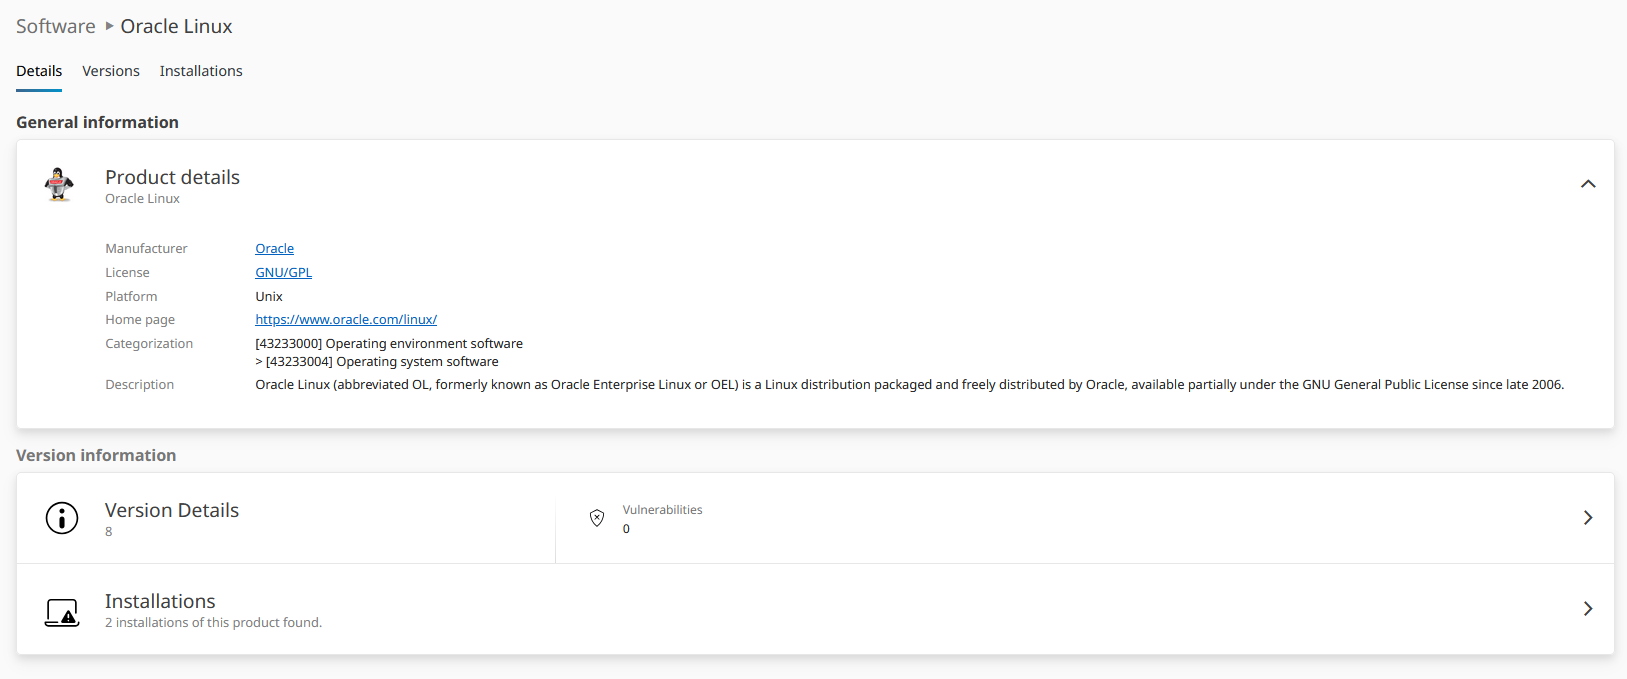This screenshot has height=679, width=1627.
Task: Switch to the Versions tab
Action: pyautogui.click(x=111, y=71)
